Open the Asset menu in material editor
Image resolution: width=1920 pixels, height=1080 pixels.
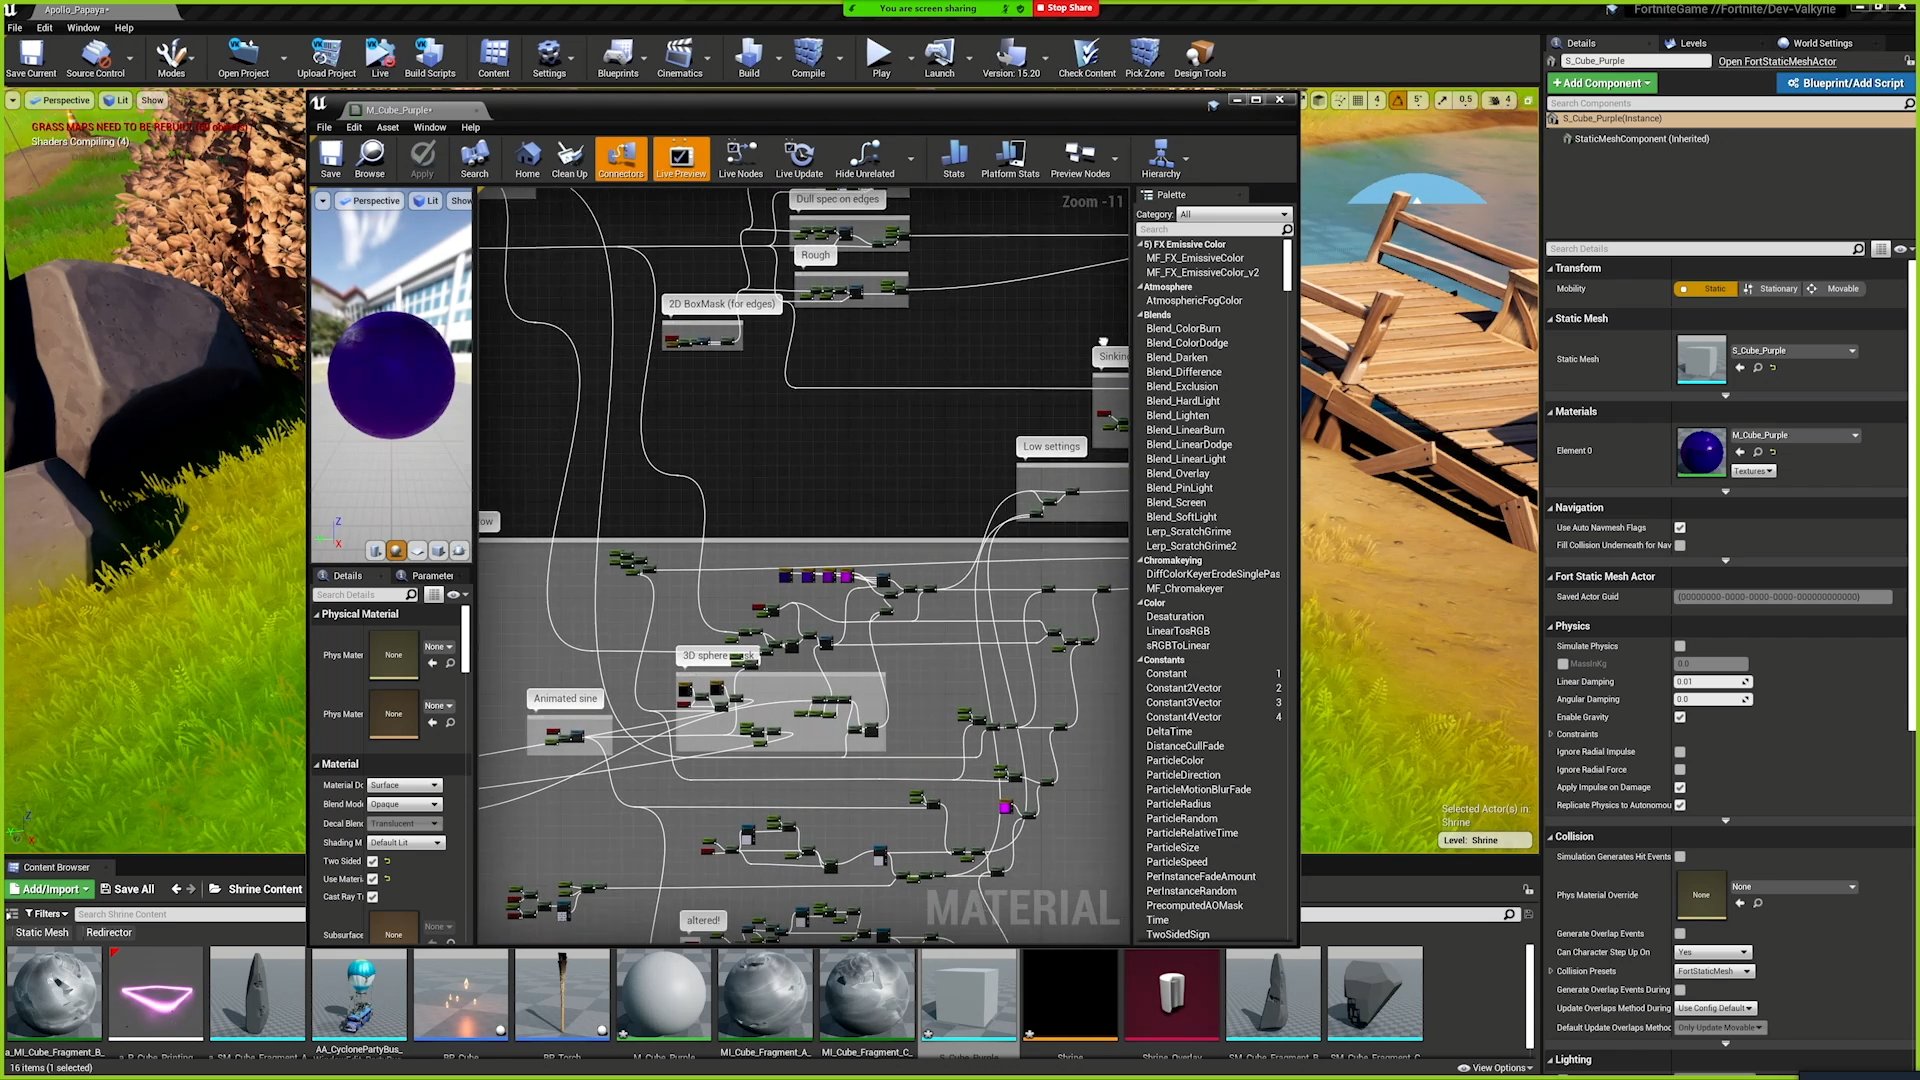(387, 127)
